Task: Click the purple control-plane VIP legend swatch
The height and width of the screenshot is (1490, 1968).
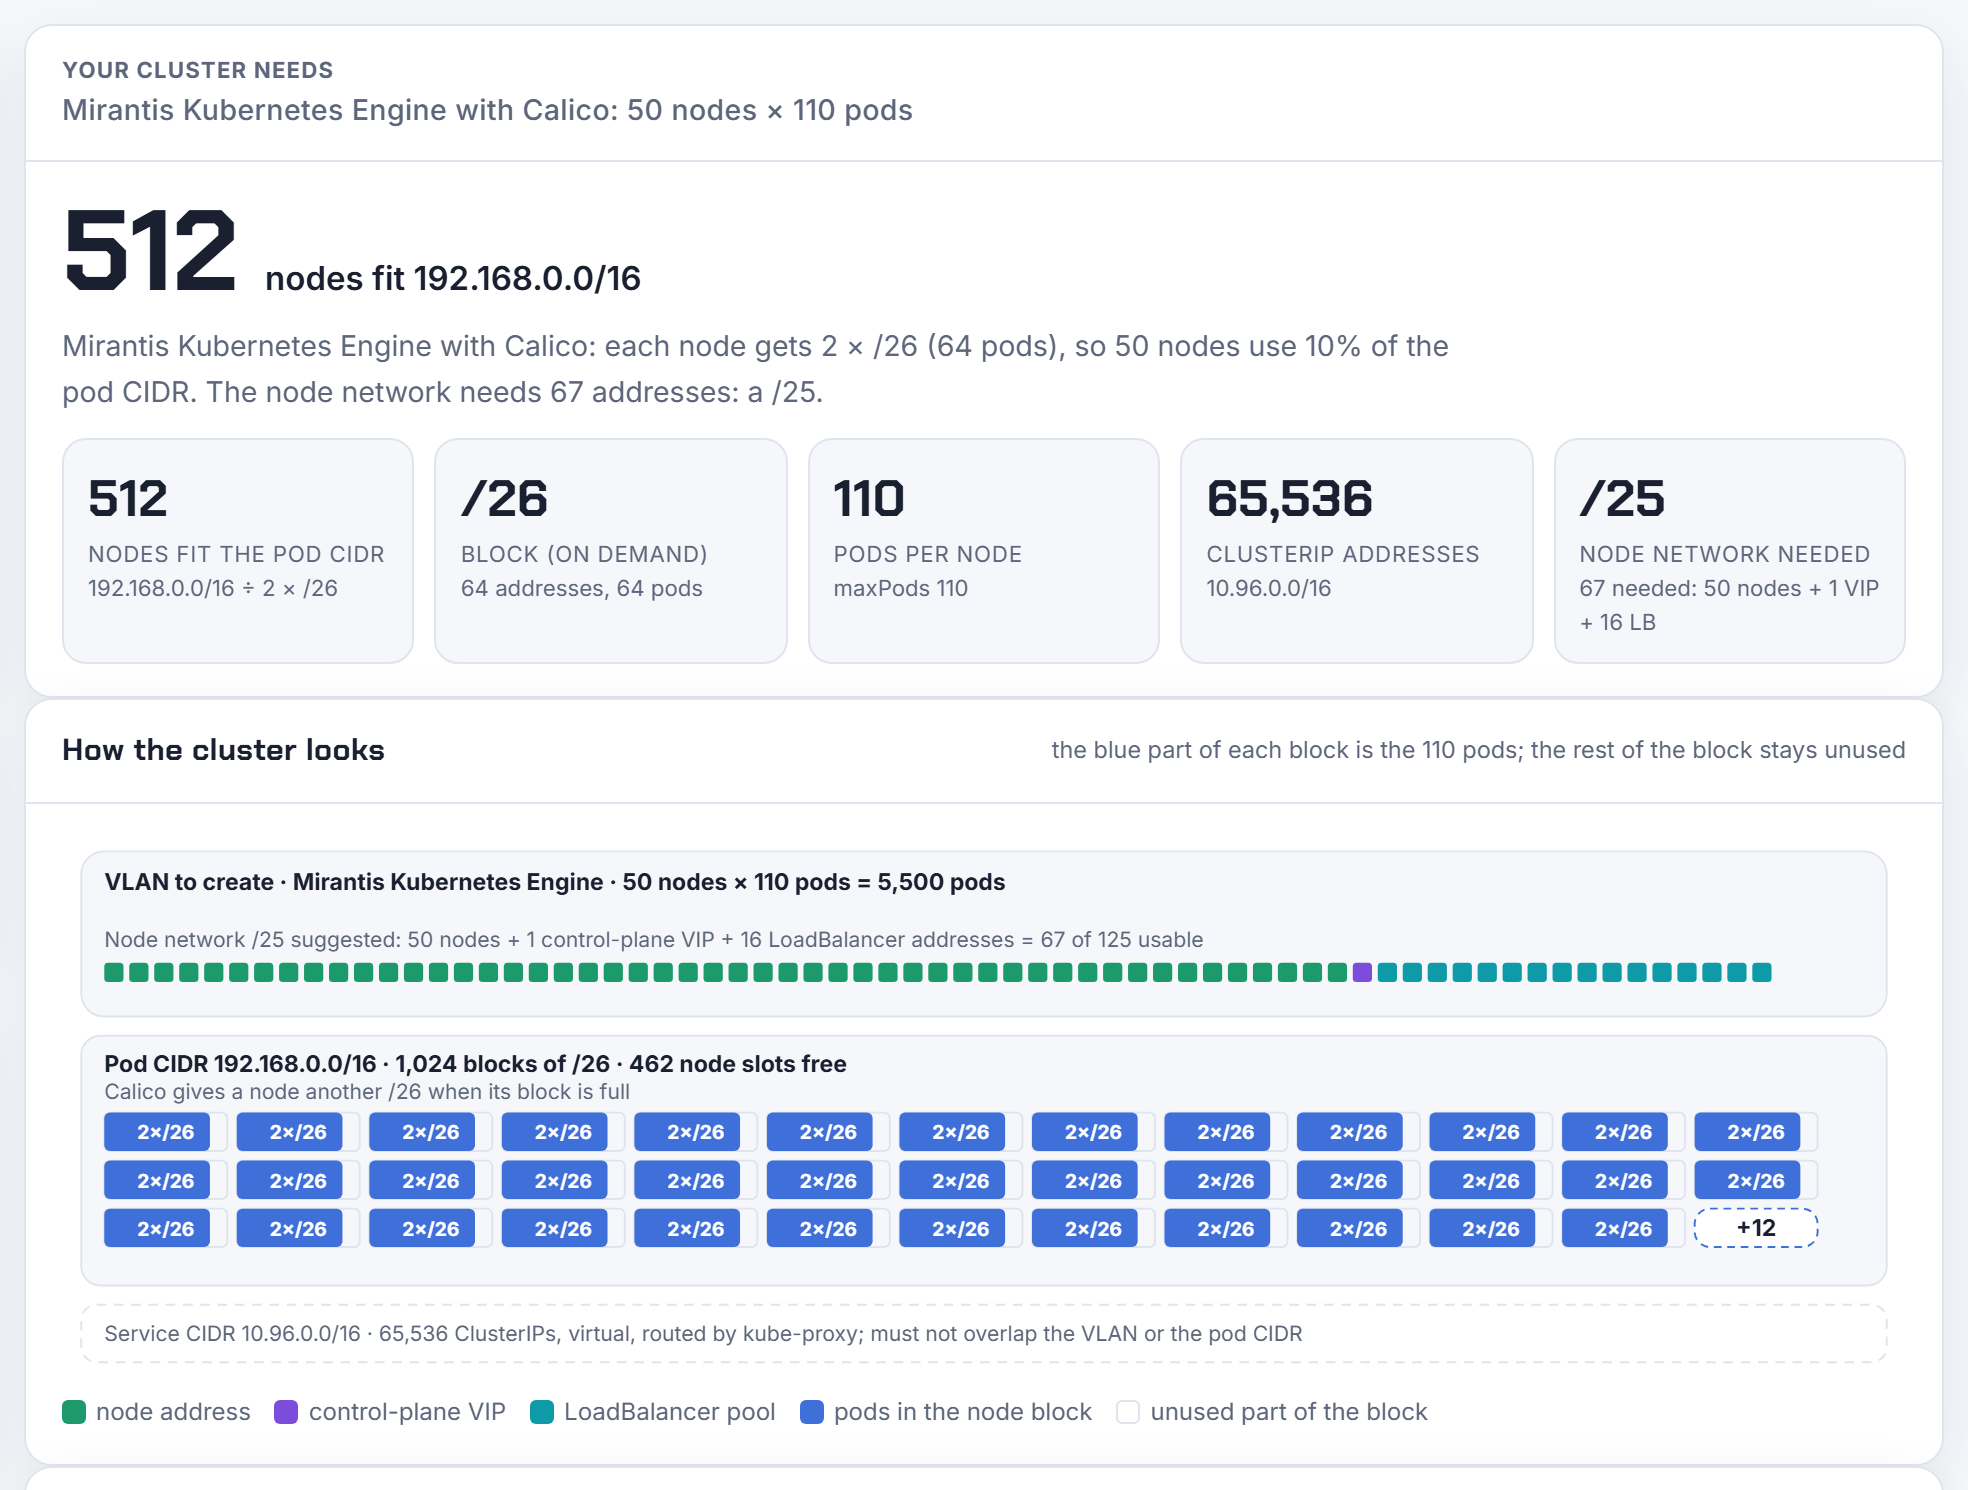Action: [286, 1412]
